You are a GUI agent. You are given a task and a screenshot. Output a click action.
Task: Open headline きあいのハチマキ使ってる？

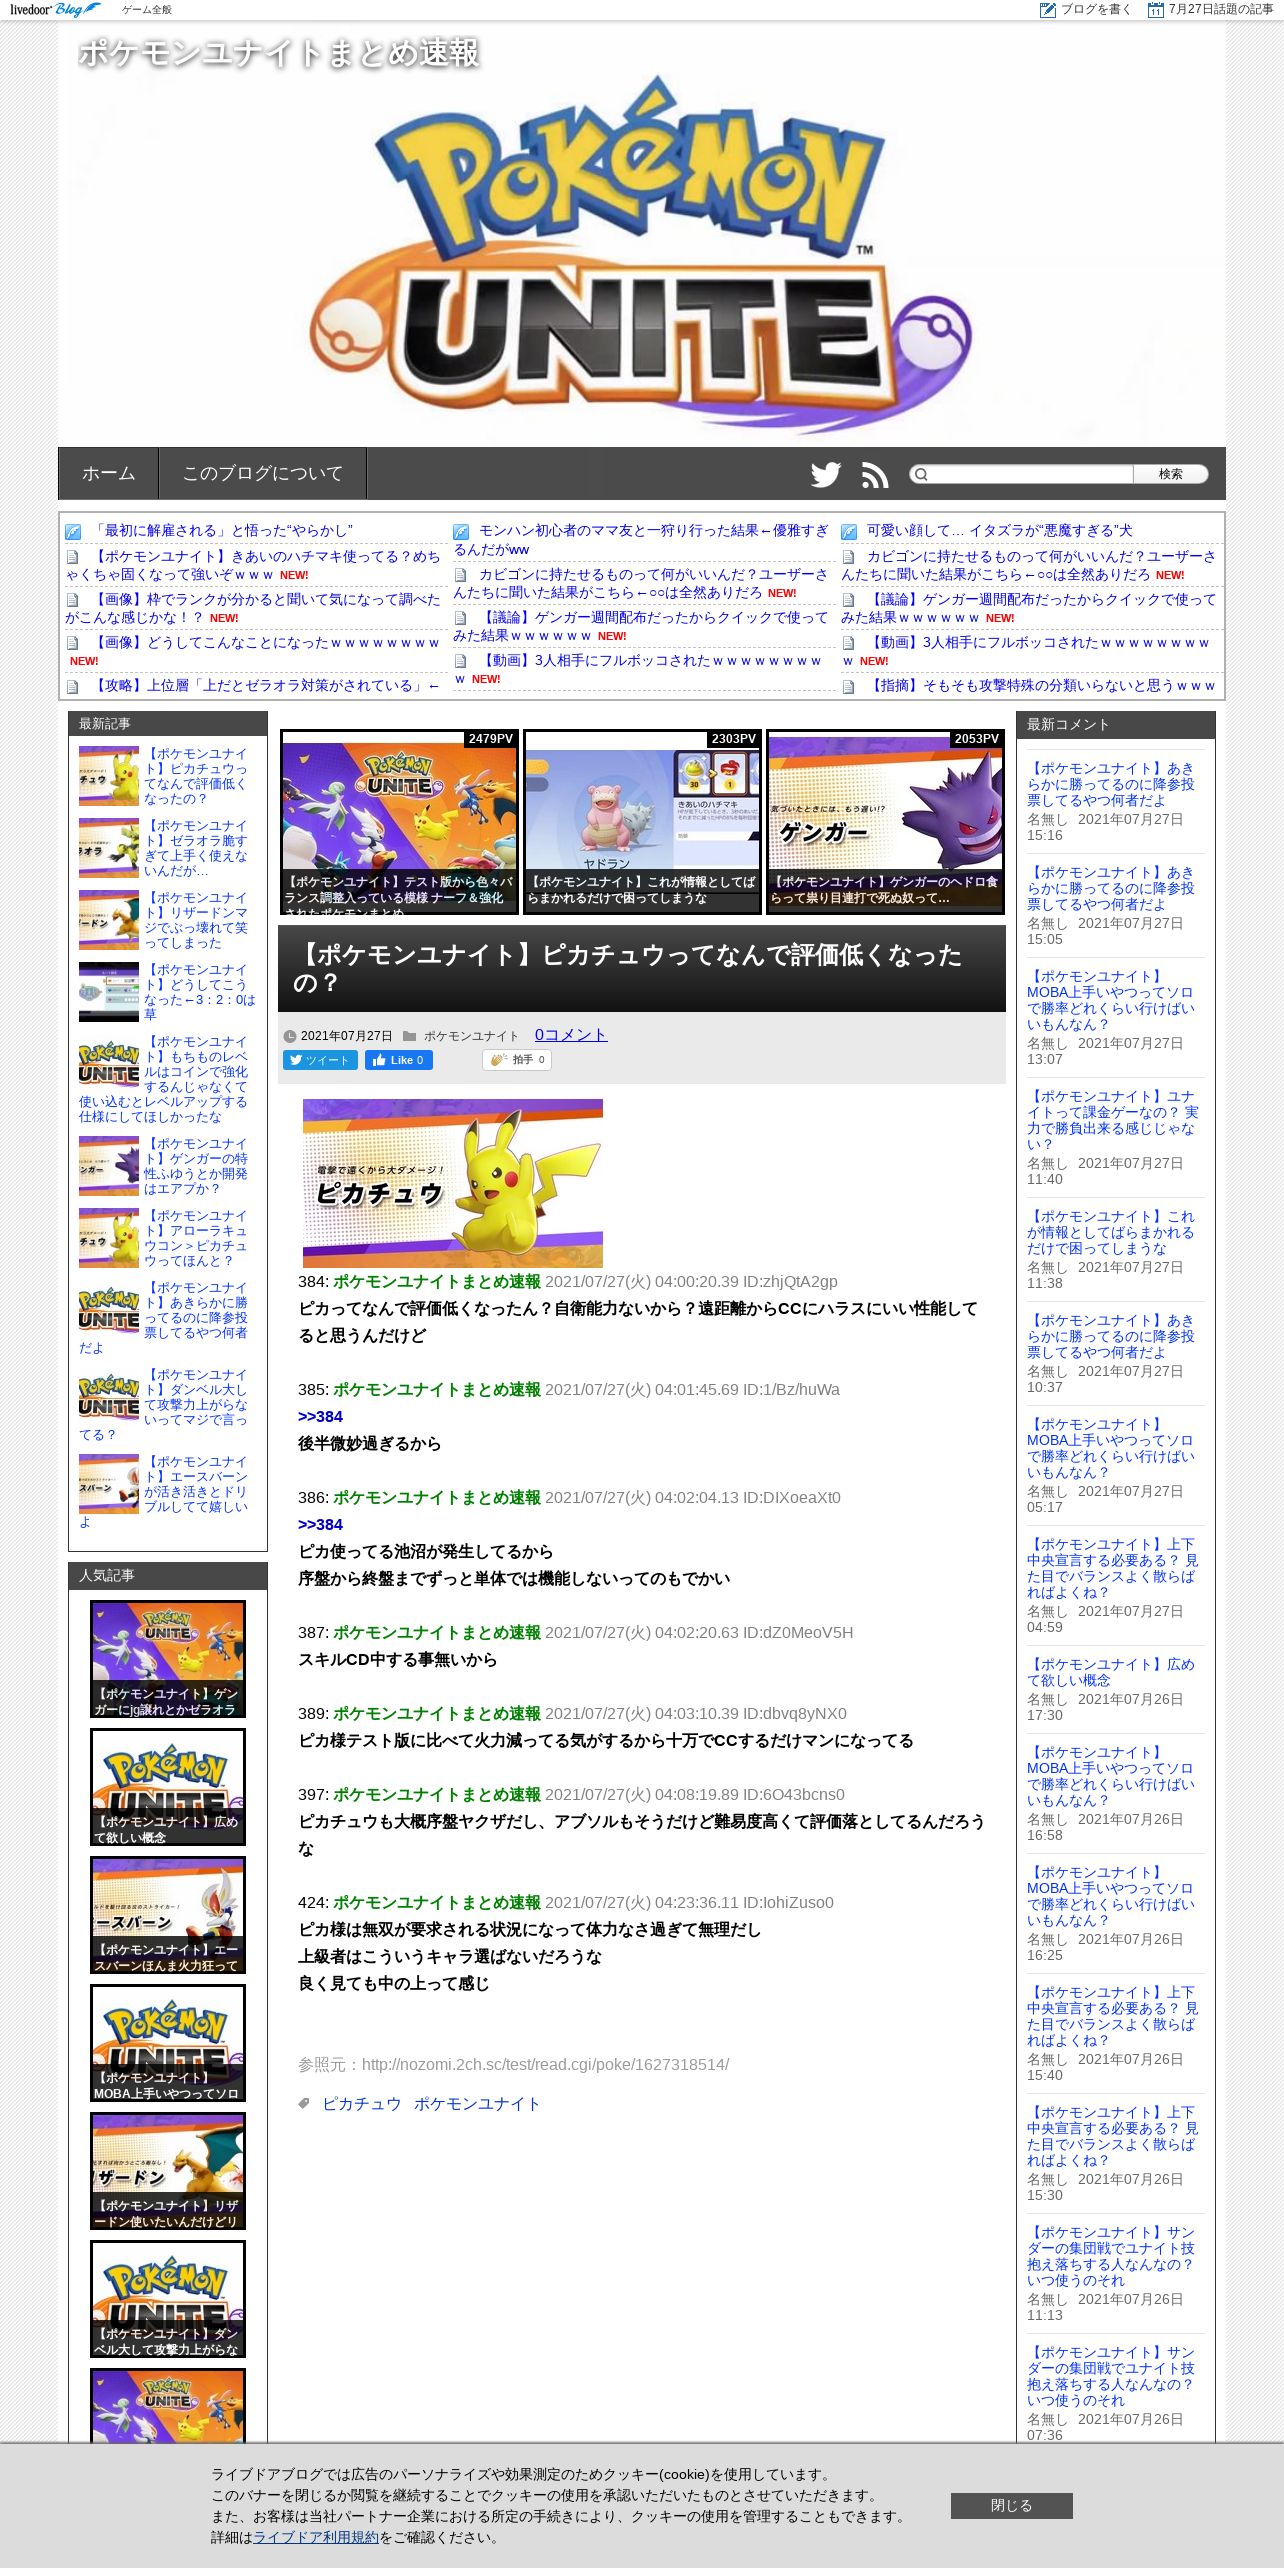(x=253, y=565)
